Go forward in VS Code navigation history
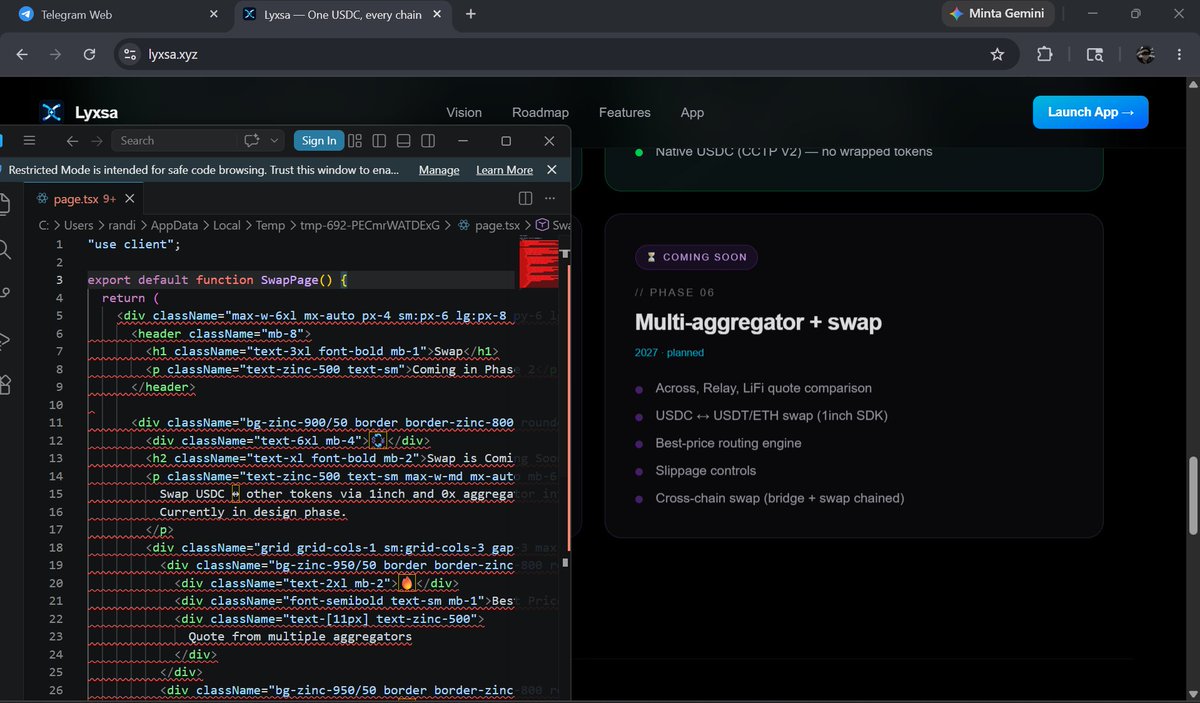Viewport: 1200px width, 703px height. [97, 141]
